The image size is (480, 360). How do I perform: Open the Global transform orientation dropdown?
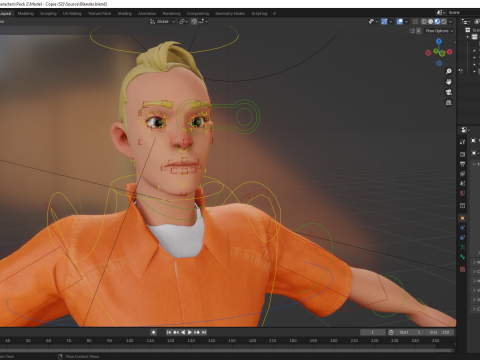(162, 21)
